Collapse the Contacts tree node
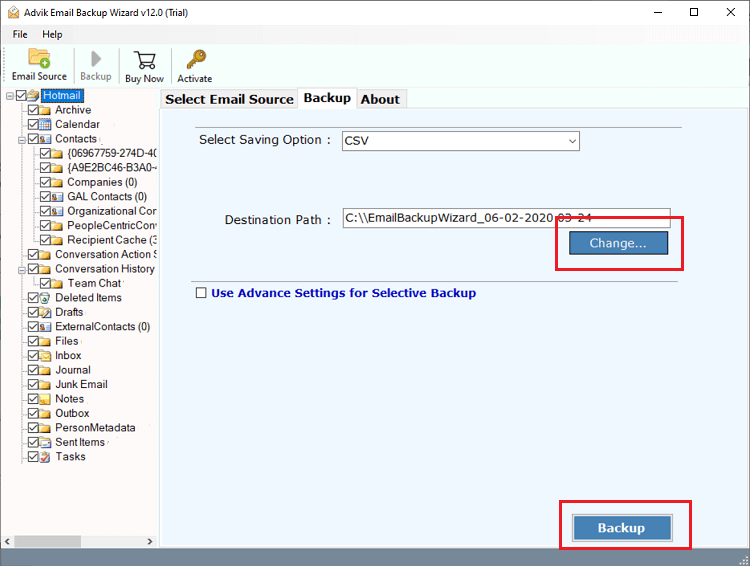Screen dimensions: 750x566 22,140
